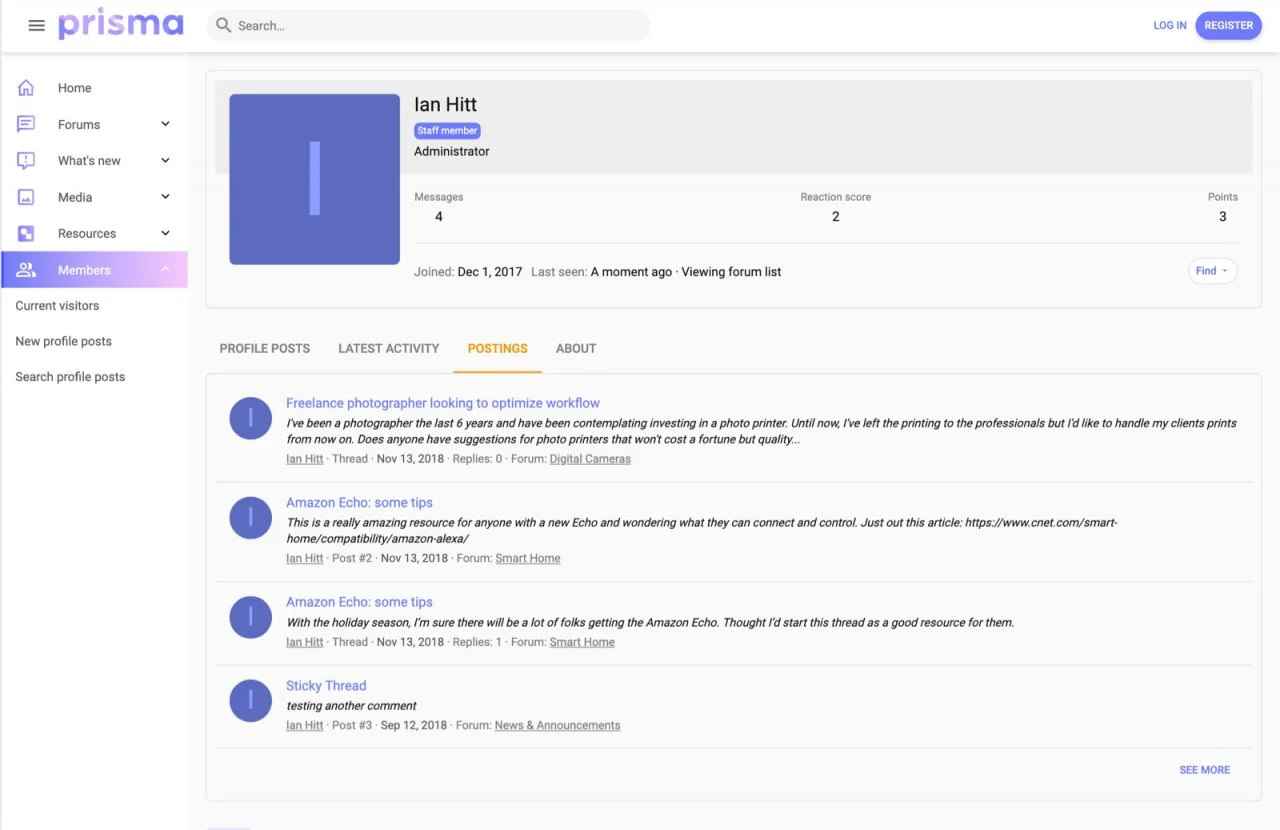The height and width of the screenshot is (830, 1280).
Task: Click the Resources icon in sidebar
Action: coord(26,234)
